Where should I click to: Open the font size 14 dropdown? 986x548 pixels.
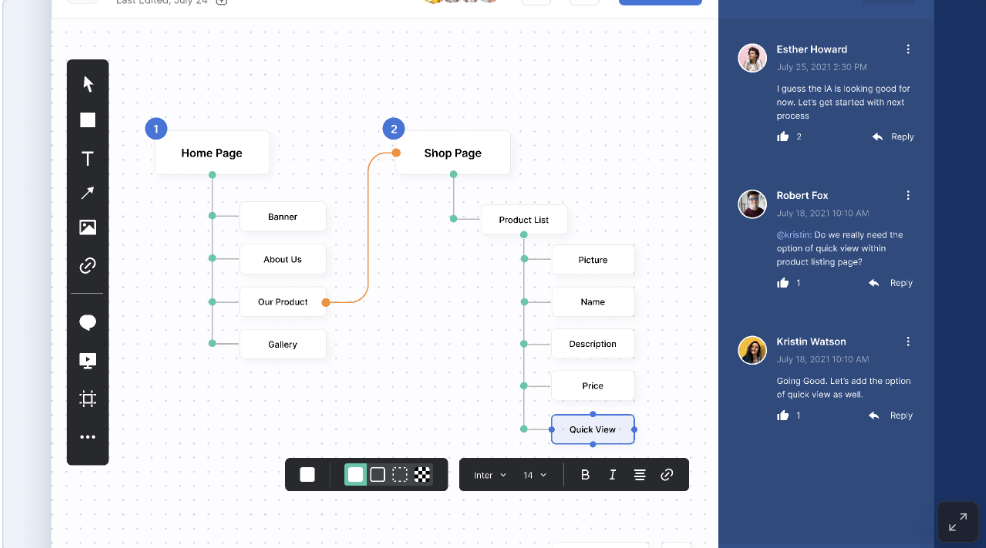pos(535,475)
